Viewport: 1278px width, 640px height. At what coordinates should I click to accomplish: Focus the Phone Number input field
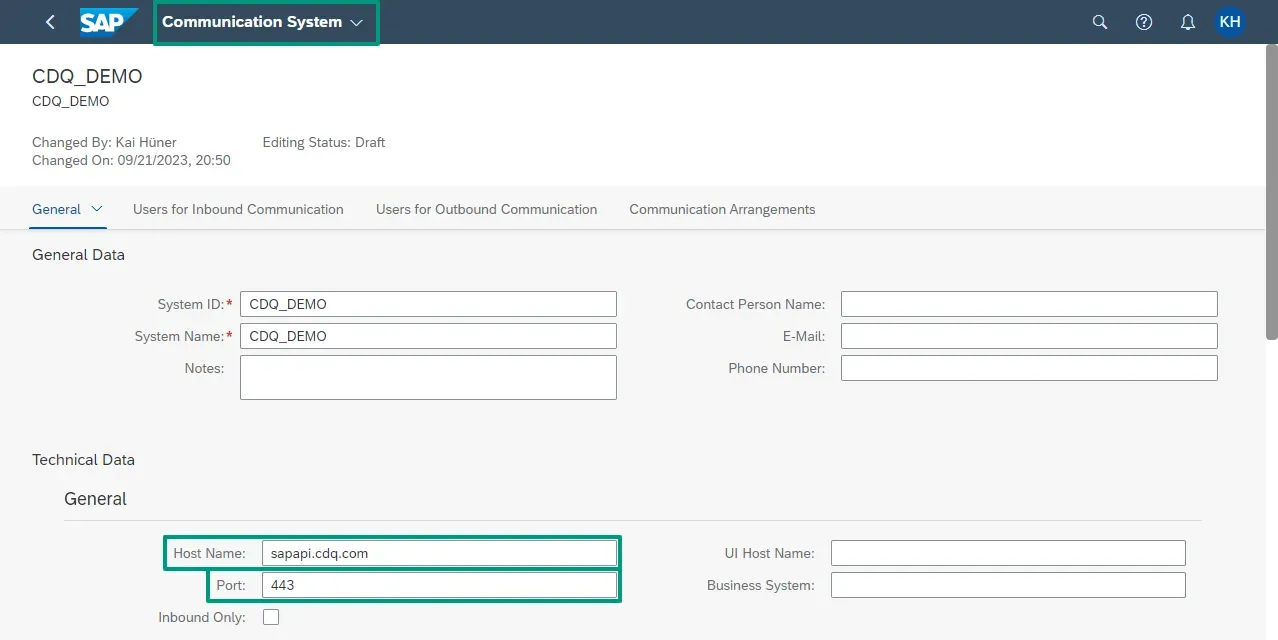pos(1029,368)
